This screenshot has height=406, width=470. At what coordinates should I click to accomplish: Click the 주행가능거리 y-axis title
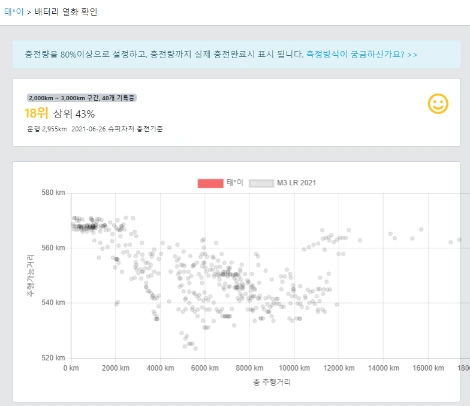click(30, 276)
